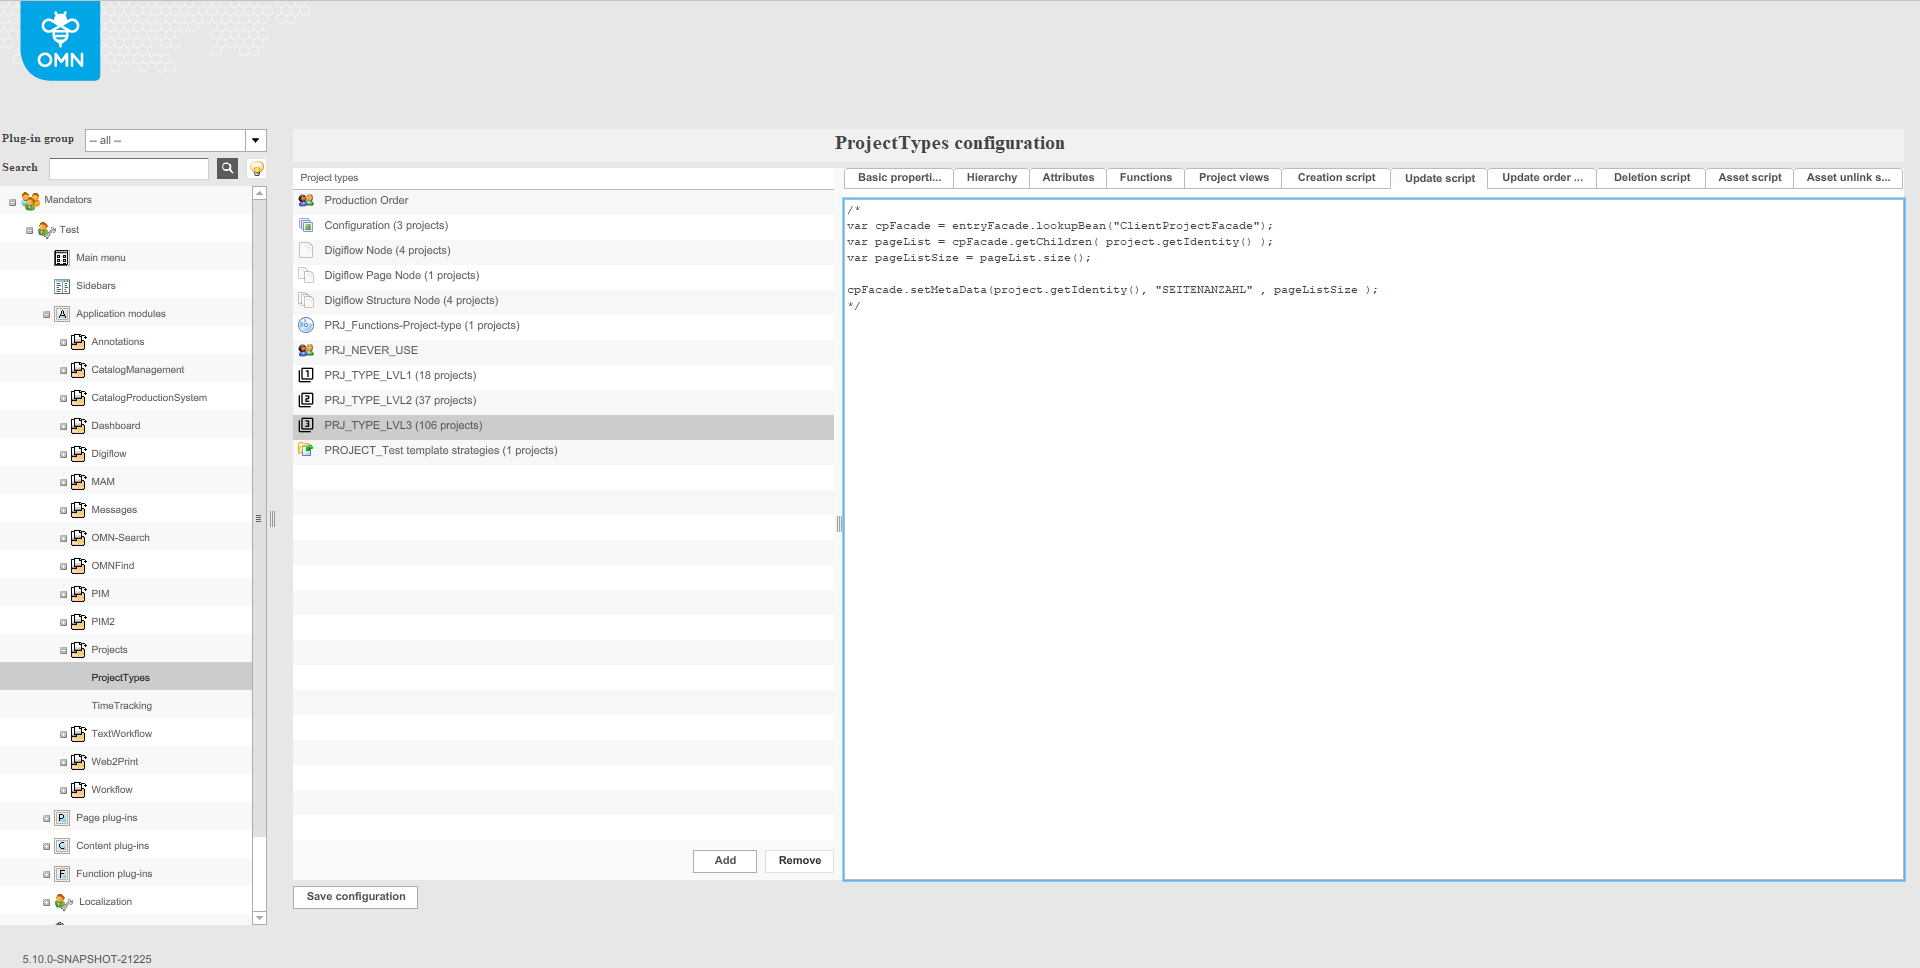
Task: Open the Deletion script tab
Action: coord(1650,177)
